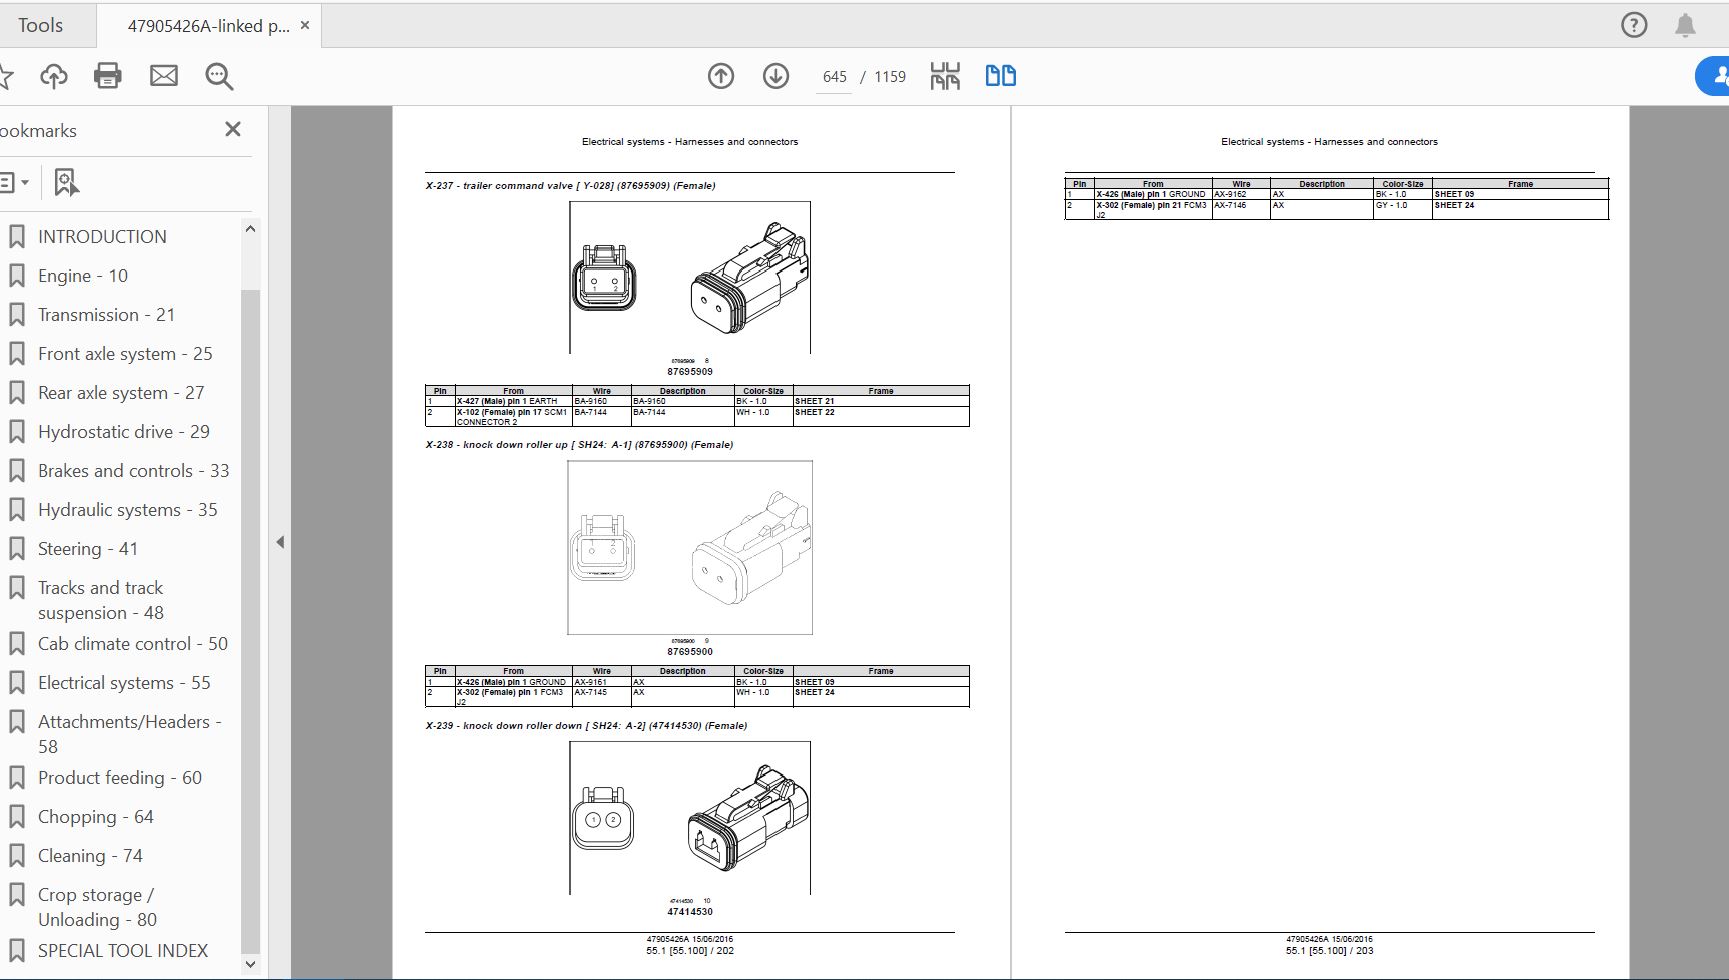Open the Electrical systems - 55 bookmark

pyautogui.click(x=124, y=683)
